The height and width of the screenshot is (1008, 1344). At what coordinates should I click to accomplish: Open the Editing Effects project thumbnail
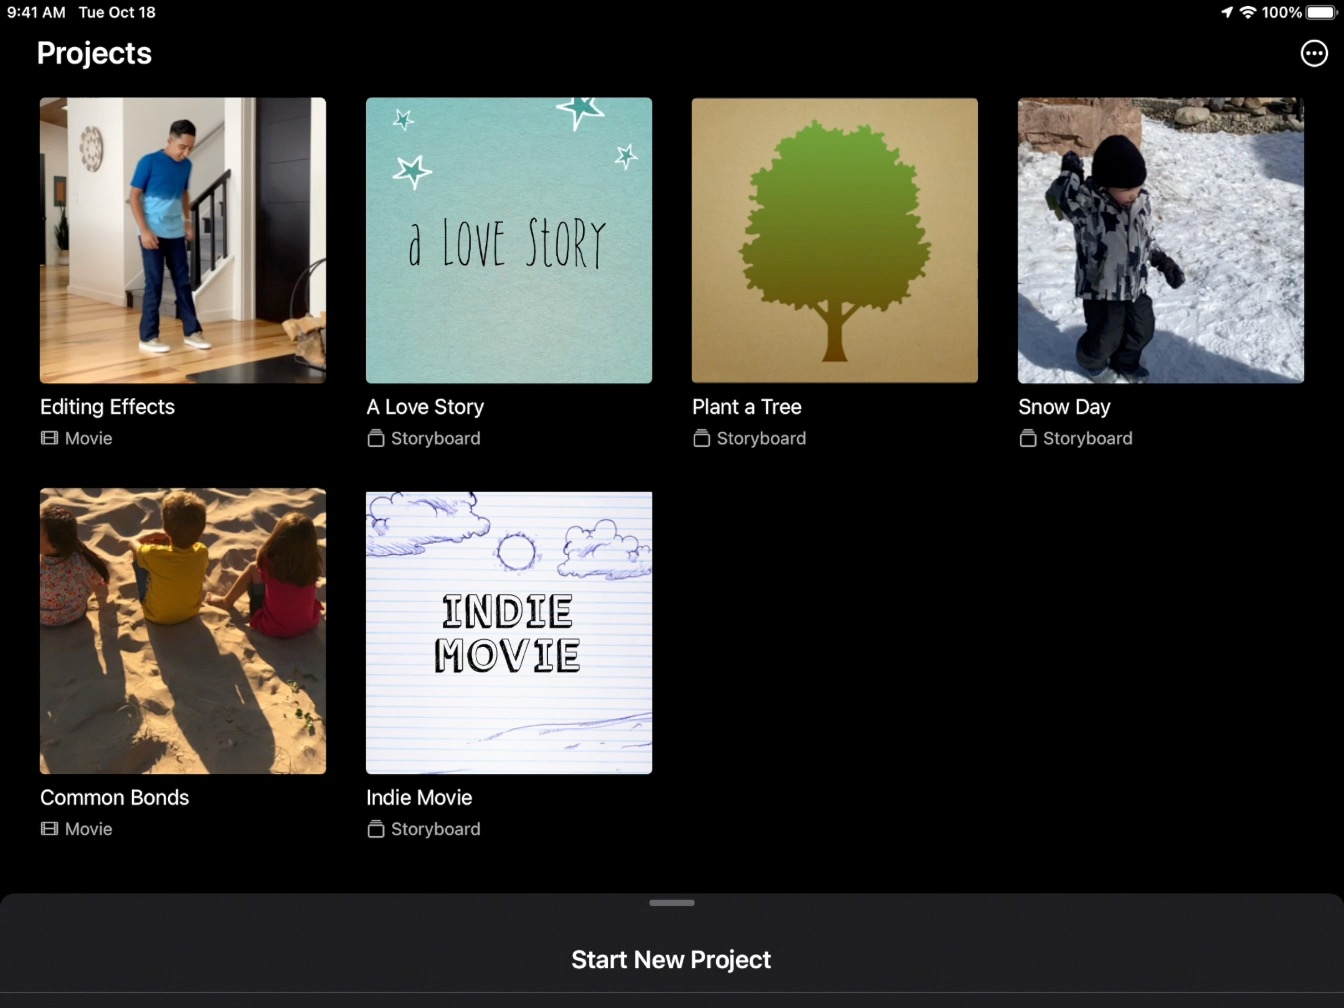pyautogui.click(x=183, y=240)
